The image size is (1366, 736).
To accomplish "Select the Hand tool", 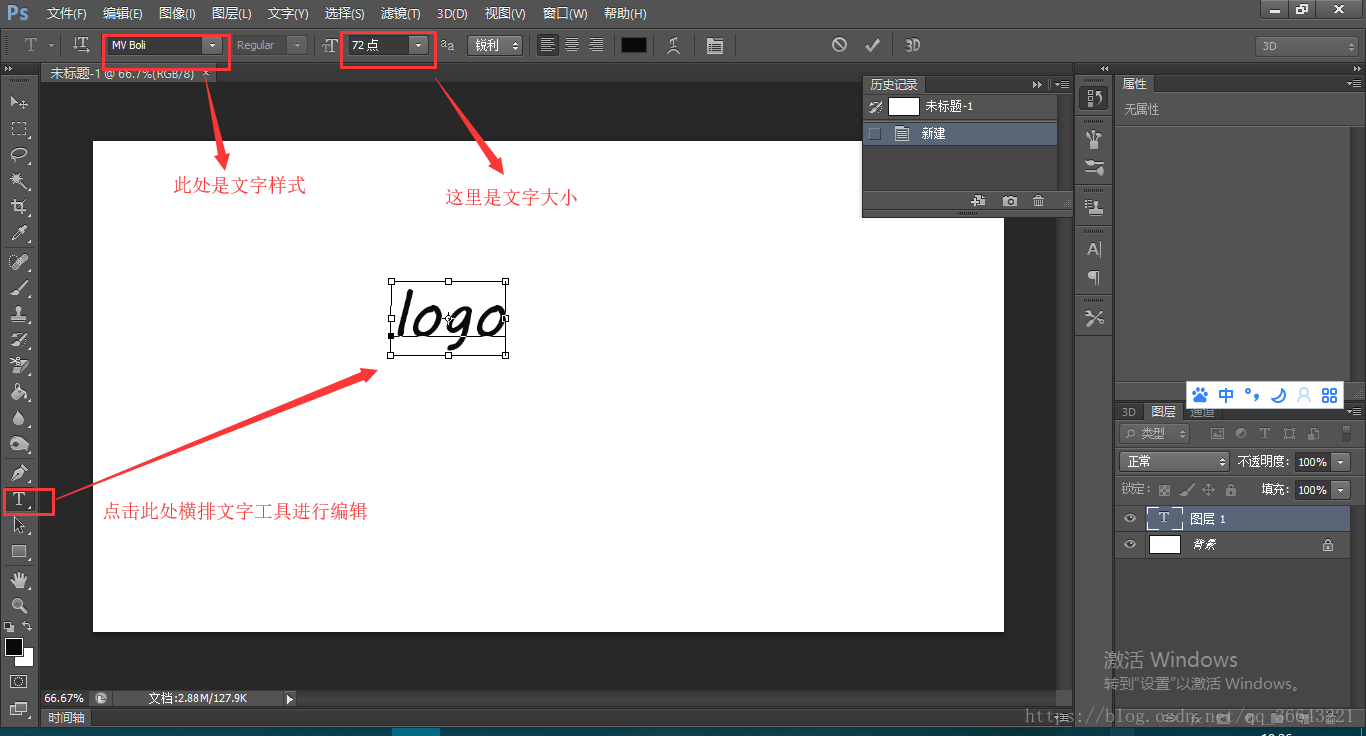I will (x=19, y=579).
